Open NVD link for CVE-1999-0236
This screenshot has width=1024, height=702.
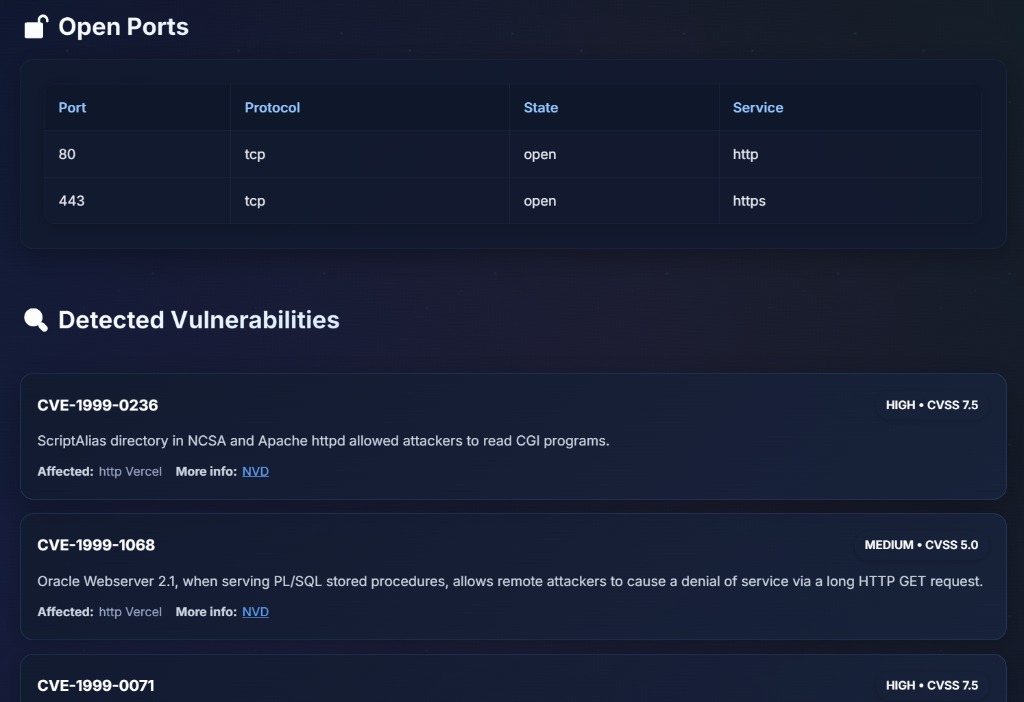(255, 471)
